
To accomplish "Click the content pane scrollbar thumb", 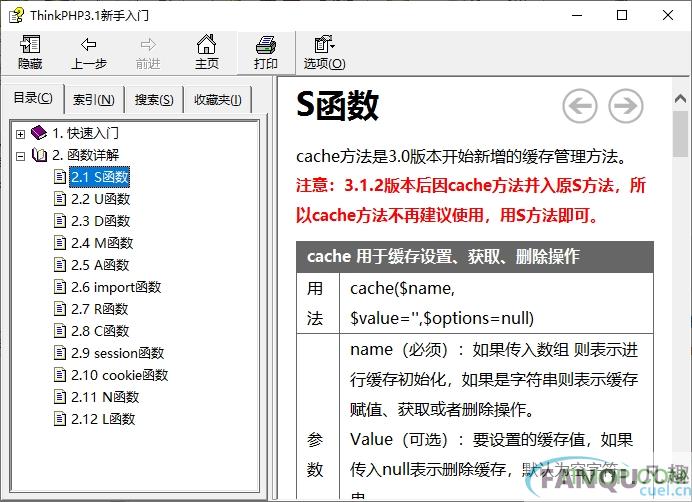I will (x=680, y=134).
